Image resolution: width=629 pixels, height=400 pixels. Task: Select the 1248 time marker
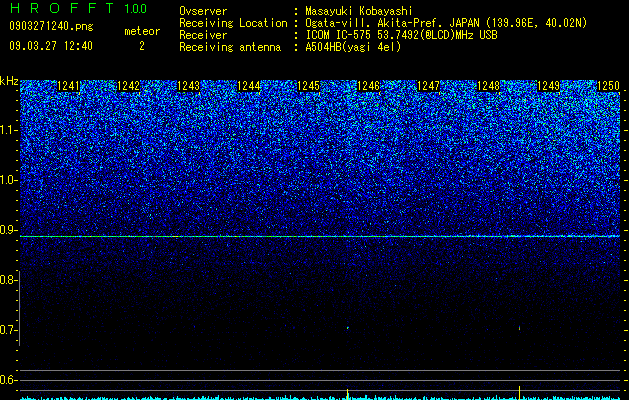click(x=489, y=86)
